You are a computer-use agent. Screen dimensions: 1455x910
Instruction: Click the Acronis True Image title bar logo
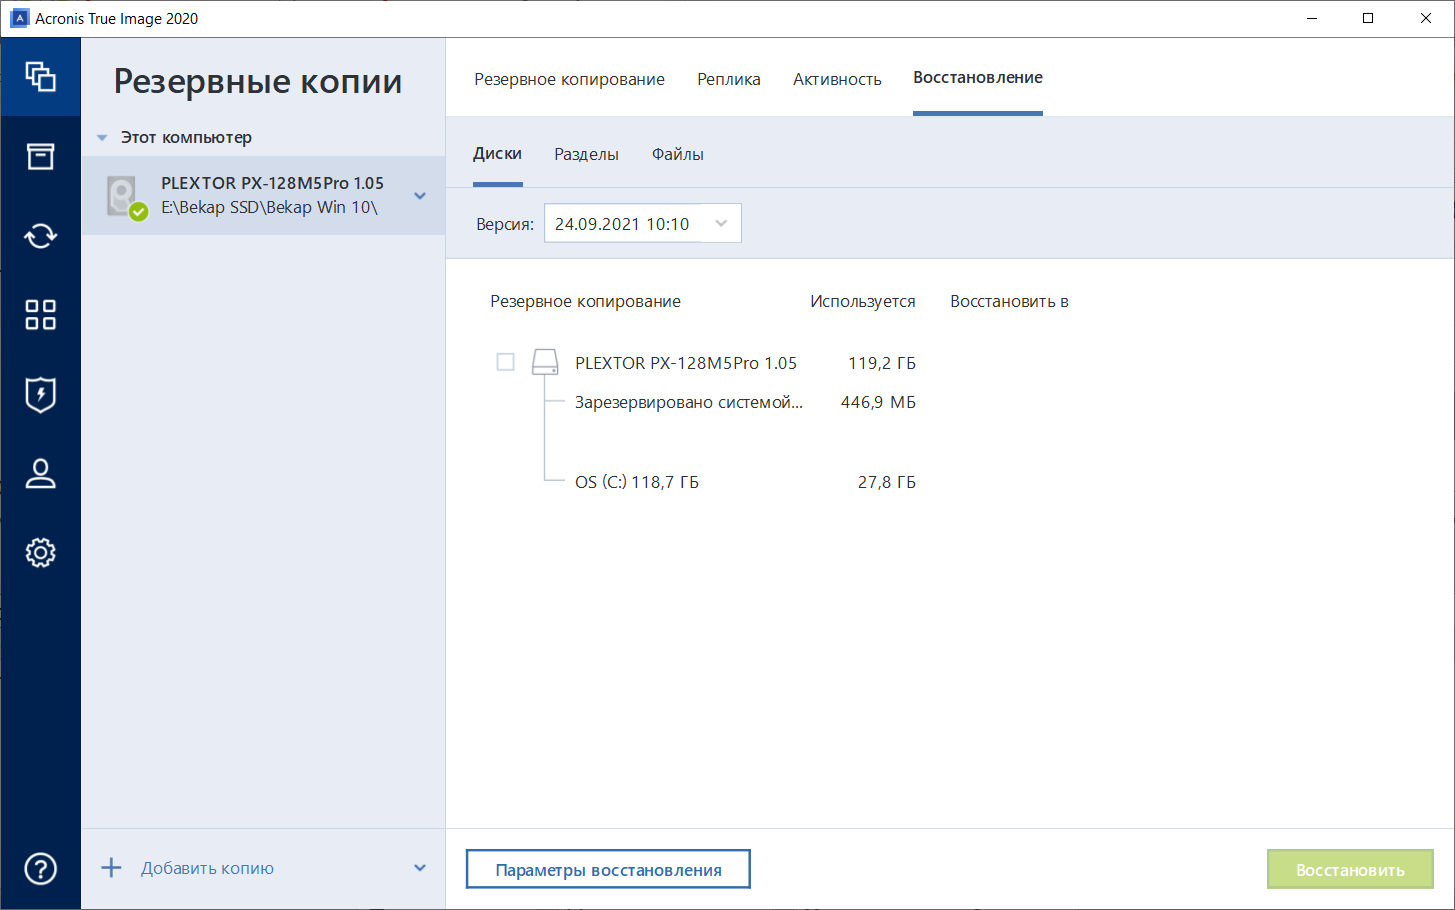click(19, 18)
